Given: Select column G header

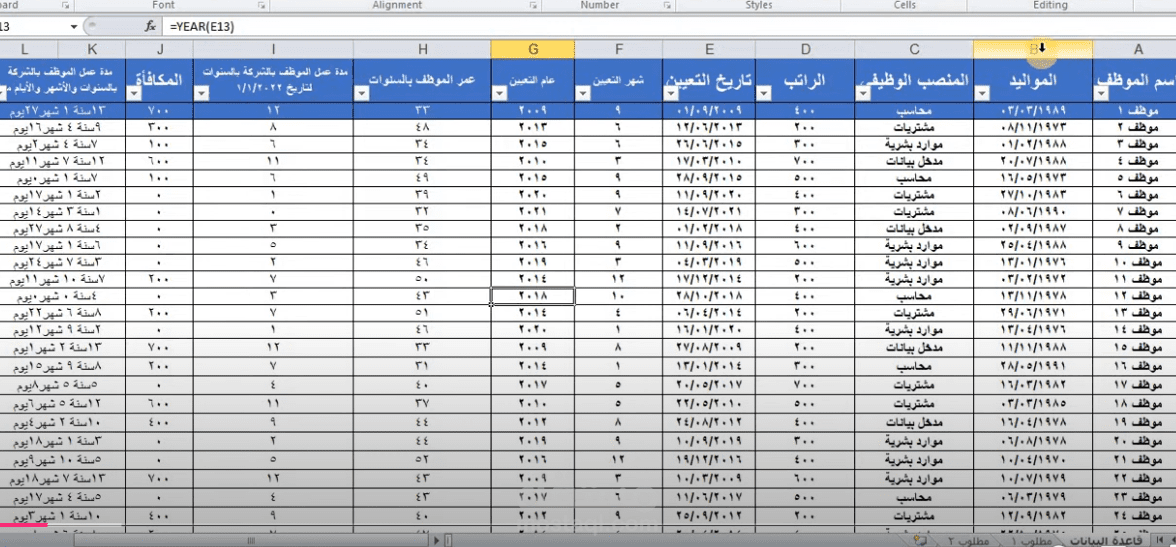Looking at the screenshot, I should coord(532,50).
